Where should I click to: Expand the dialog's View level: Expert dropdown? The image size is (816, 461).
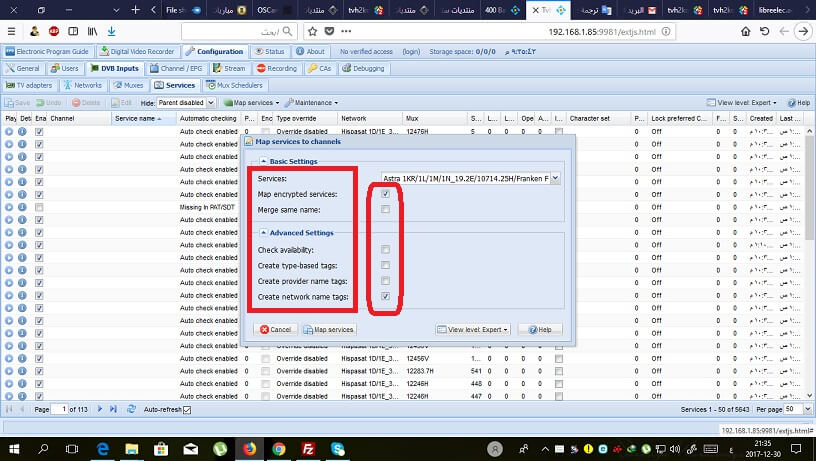(473, 329)
